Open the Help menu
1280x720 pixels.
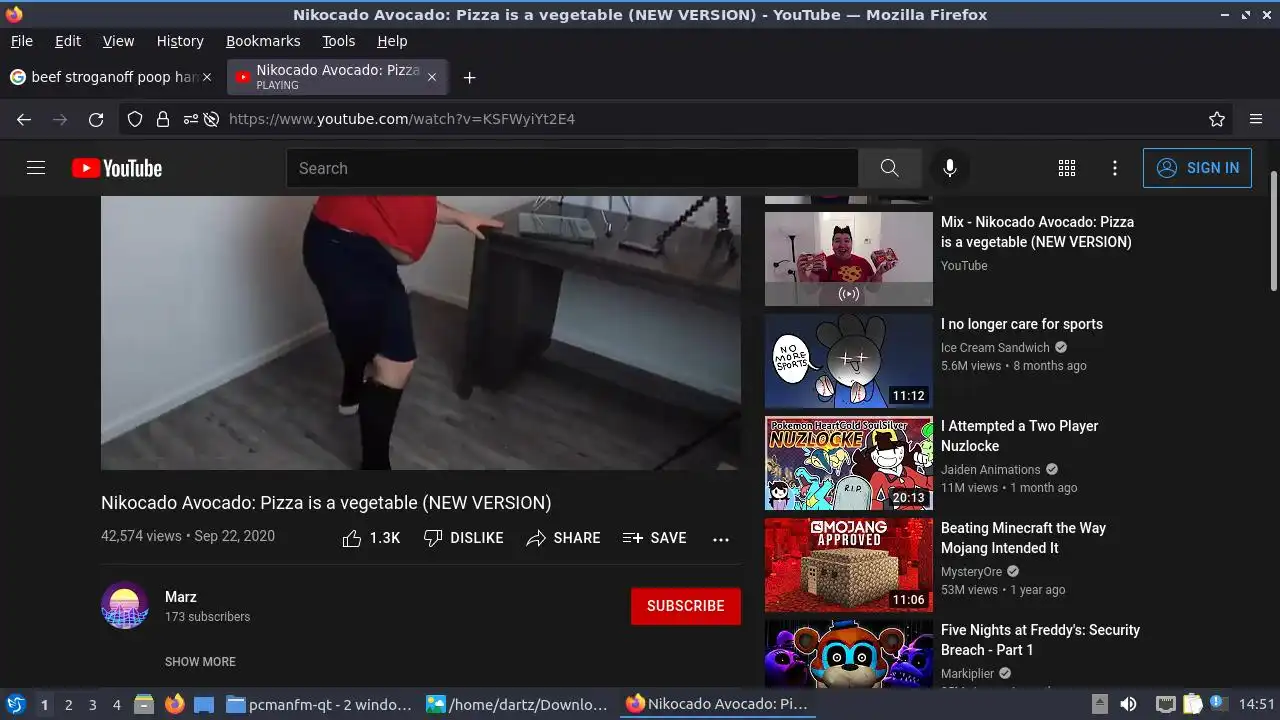pos(392,41)
